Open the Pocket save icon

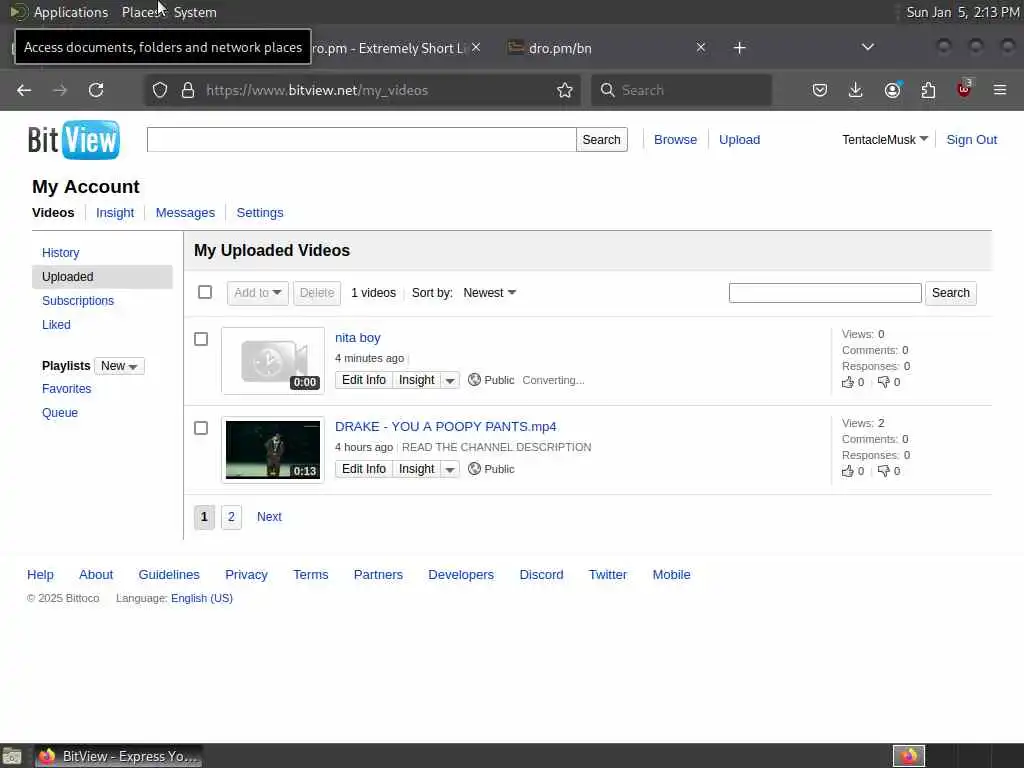[820, 90]
